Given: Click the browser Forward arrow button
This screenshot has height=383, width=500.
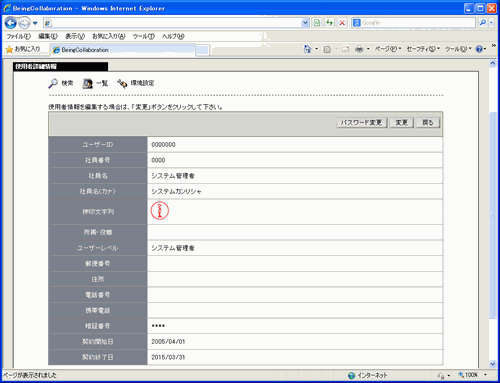Looking at the screenshot, I should click(24, 23).
